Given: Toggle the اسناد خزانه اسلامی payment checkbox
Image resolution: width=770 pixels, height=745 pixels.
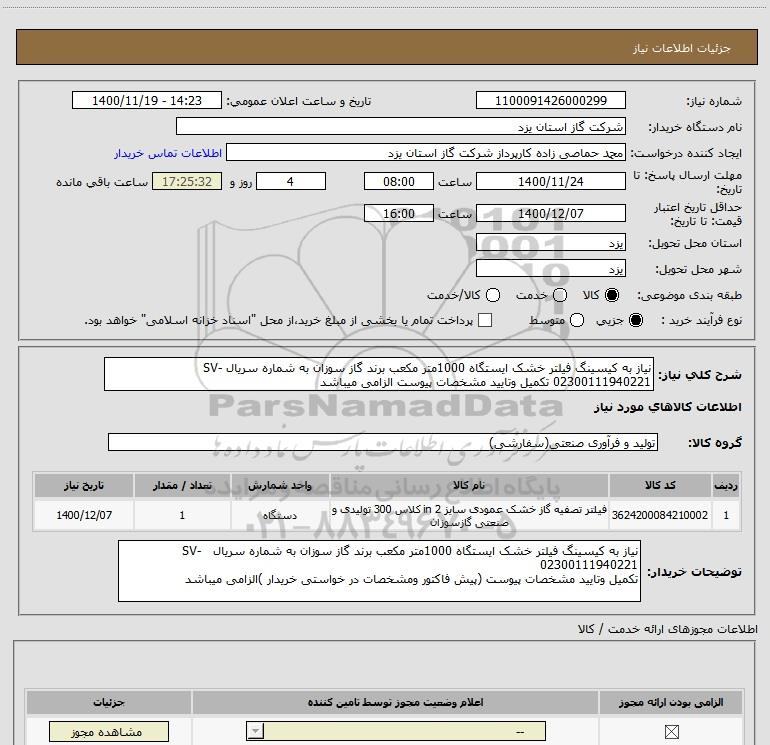Looking at the screenshot, I should tap(485, 320).
